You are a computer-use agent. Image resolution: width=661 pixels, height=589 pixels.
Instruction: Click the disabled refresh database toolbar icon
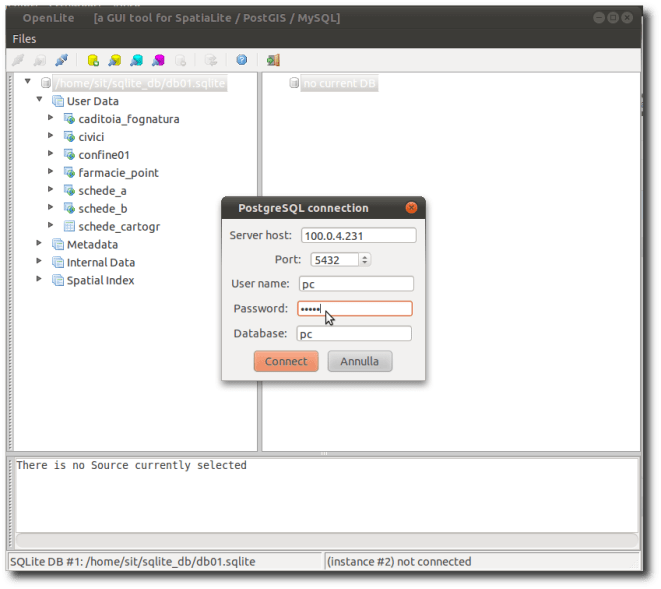click(x=211, y=60)
